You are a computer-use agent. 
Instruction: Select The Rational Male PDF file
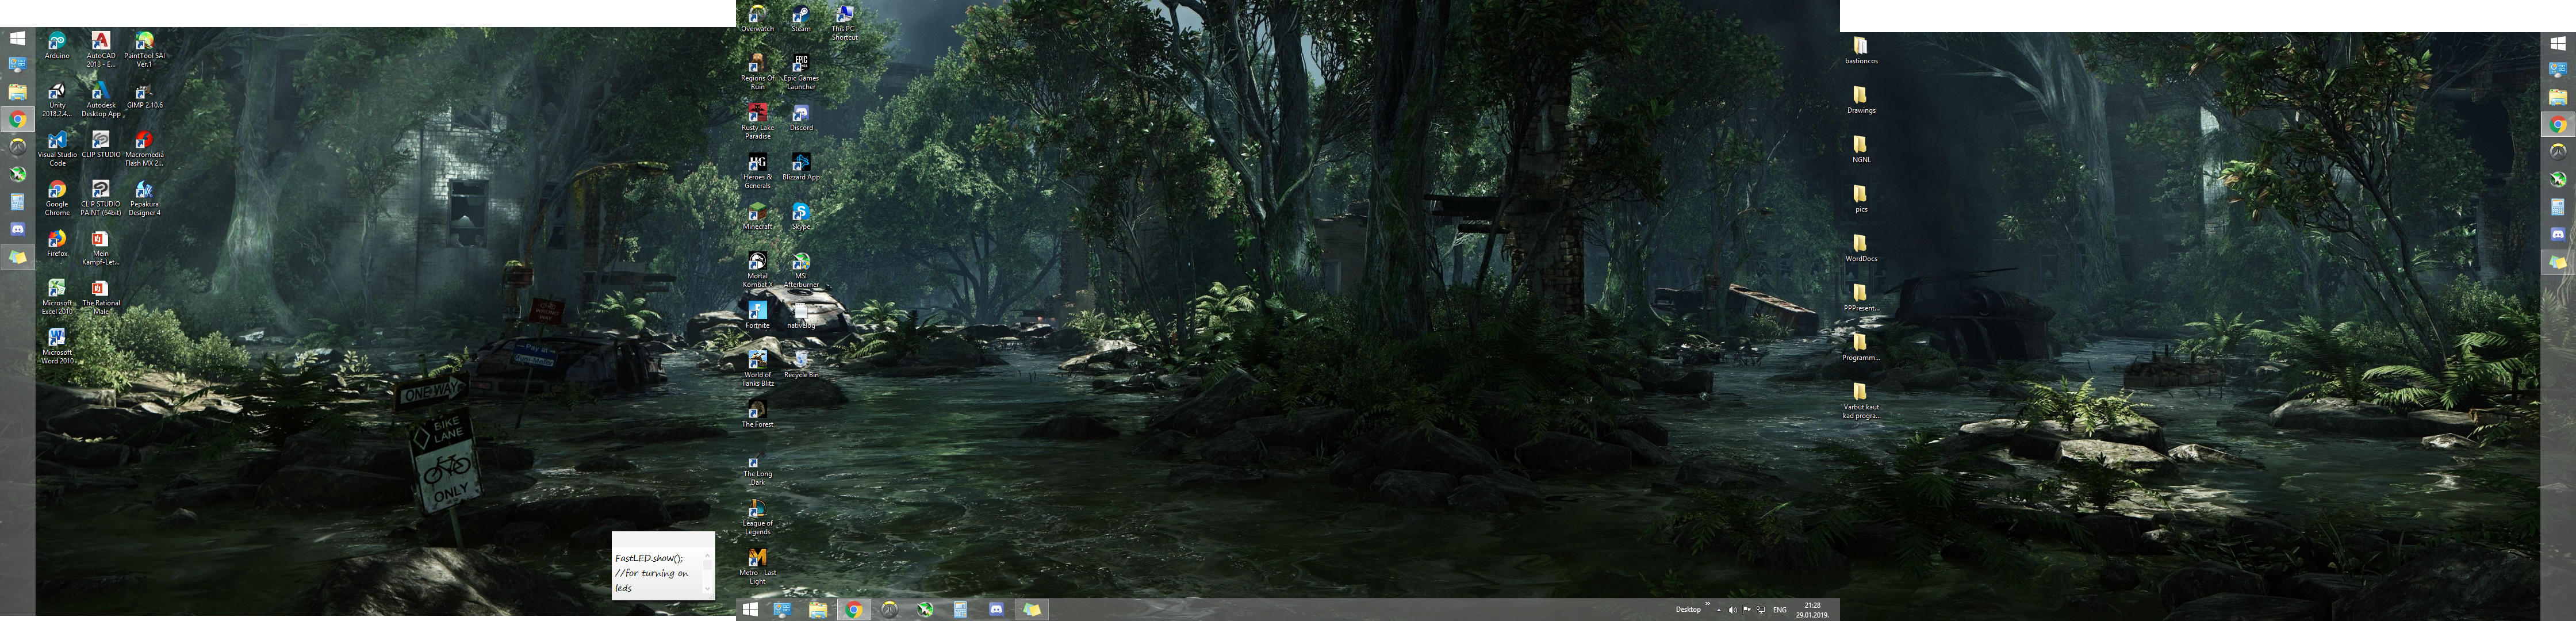pos(101,297)
